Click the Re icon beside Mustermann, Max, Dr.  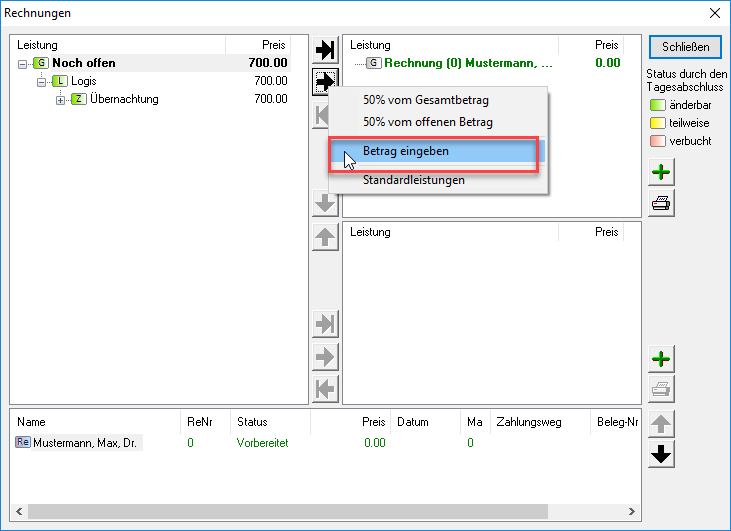23,442
